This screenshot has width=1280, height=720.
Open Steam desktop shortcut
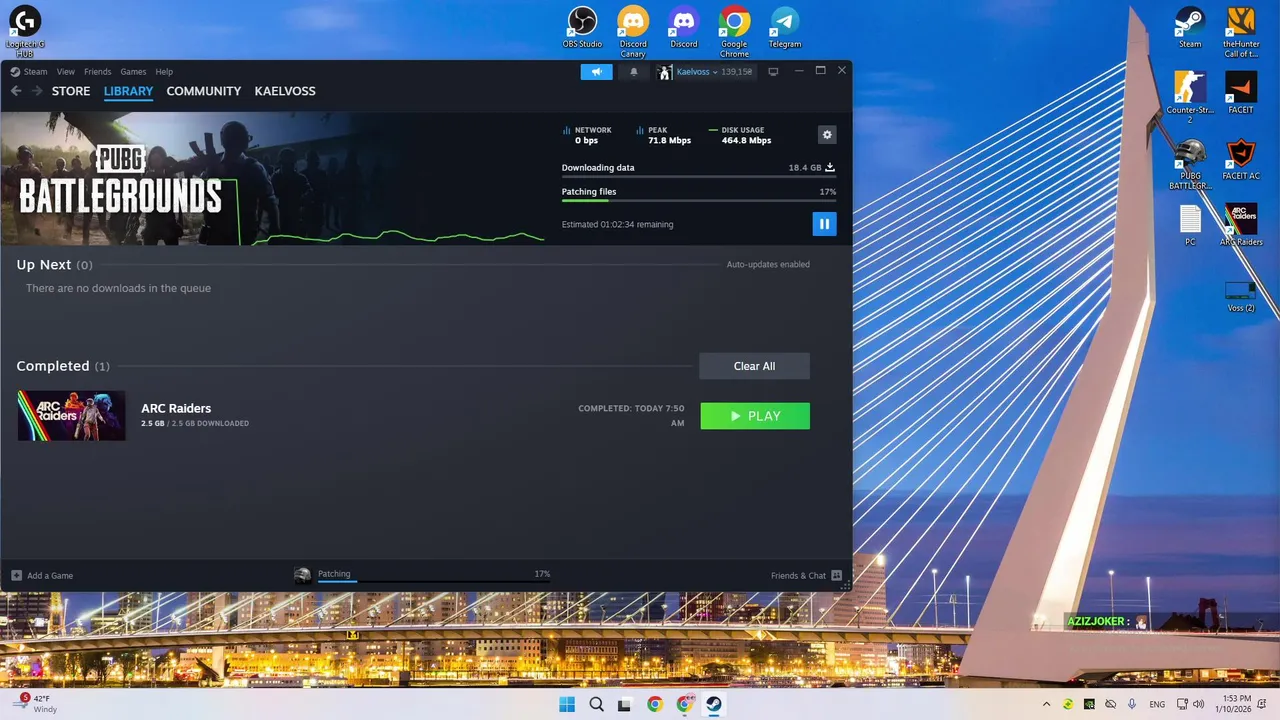tap(1190, 28)
